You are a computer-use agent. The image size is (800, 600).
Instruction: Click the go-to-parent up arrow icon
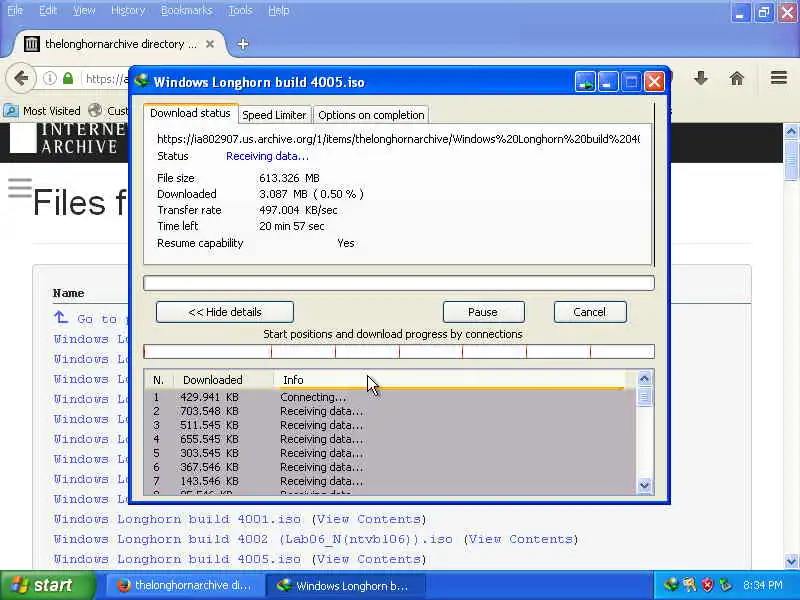tap(61, 318)
